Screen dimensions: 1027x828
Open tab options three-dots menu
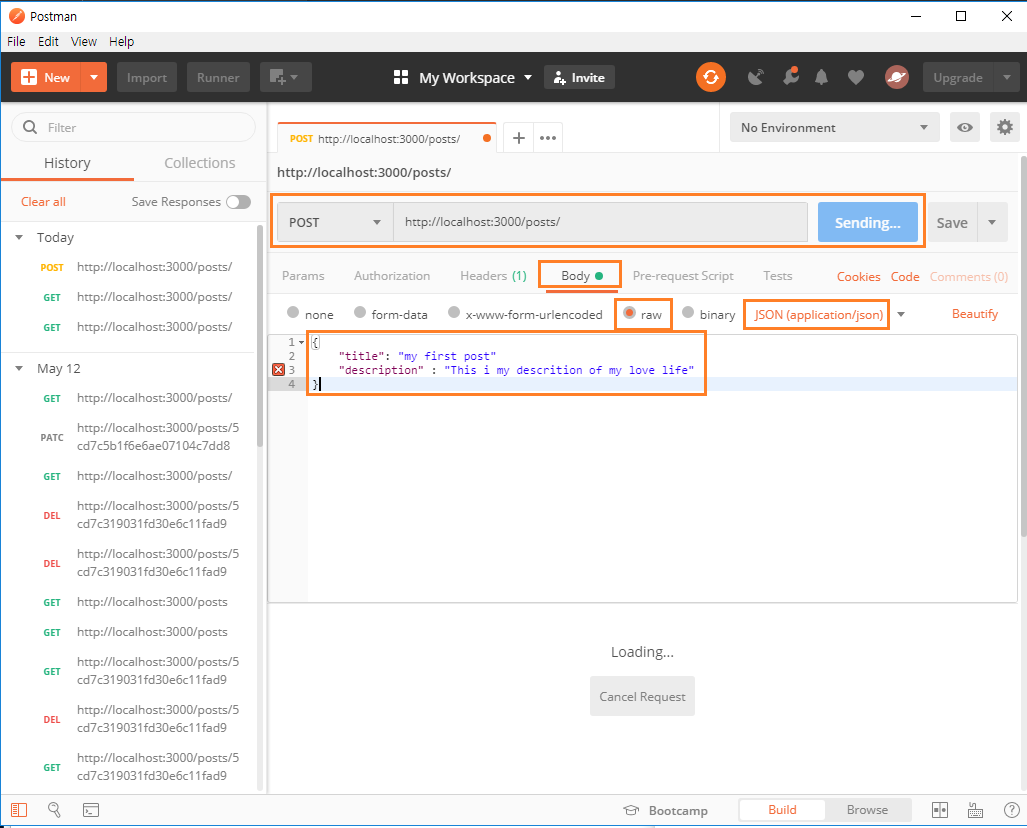click(548, 138)
